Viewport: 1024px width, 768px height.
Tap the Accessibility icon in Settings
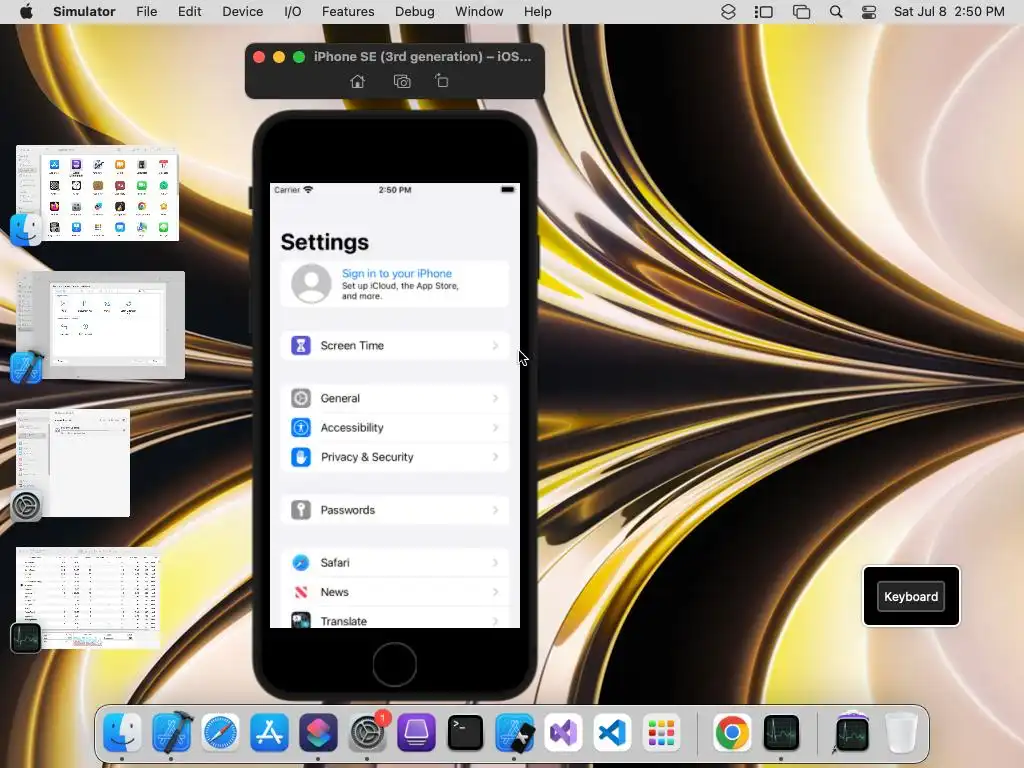pyautogui.click(x=300, y=427)
